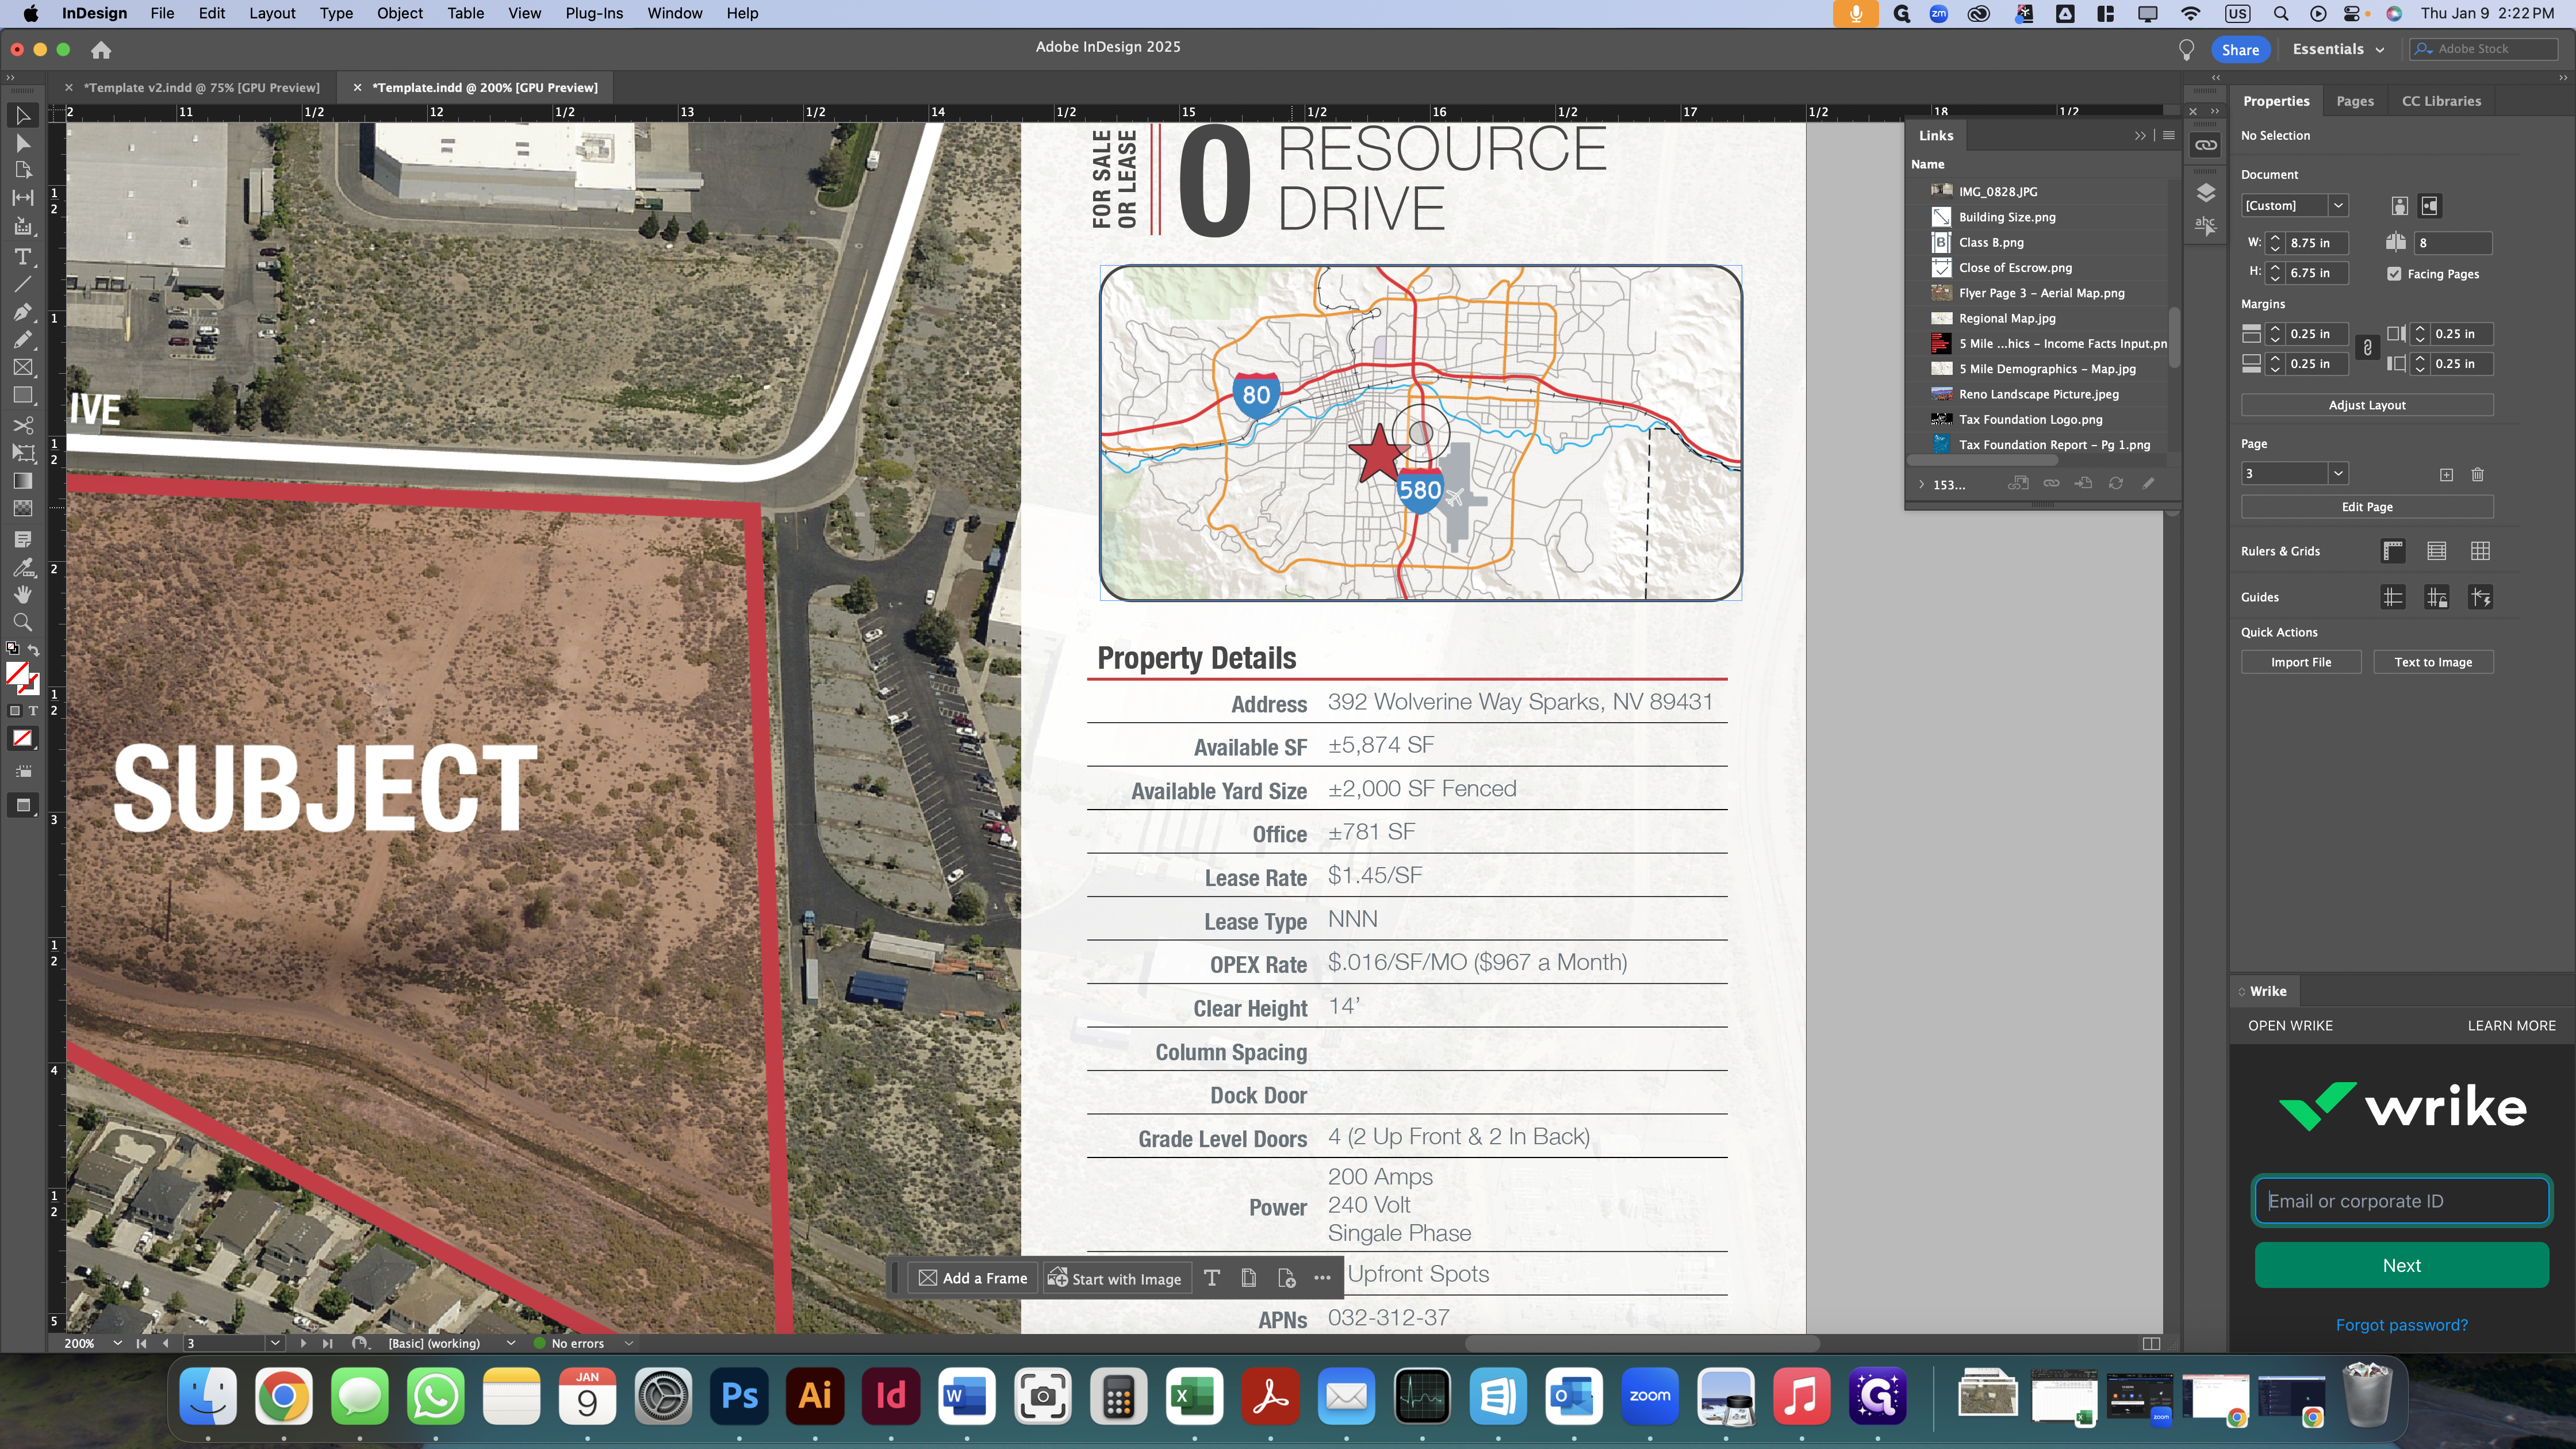The height and width of the screenshot is (1449, 2576).
Task: Uncheck the Facing Pages checkbox
Action: coord(2394,274)
